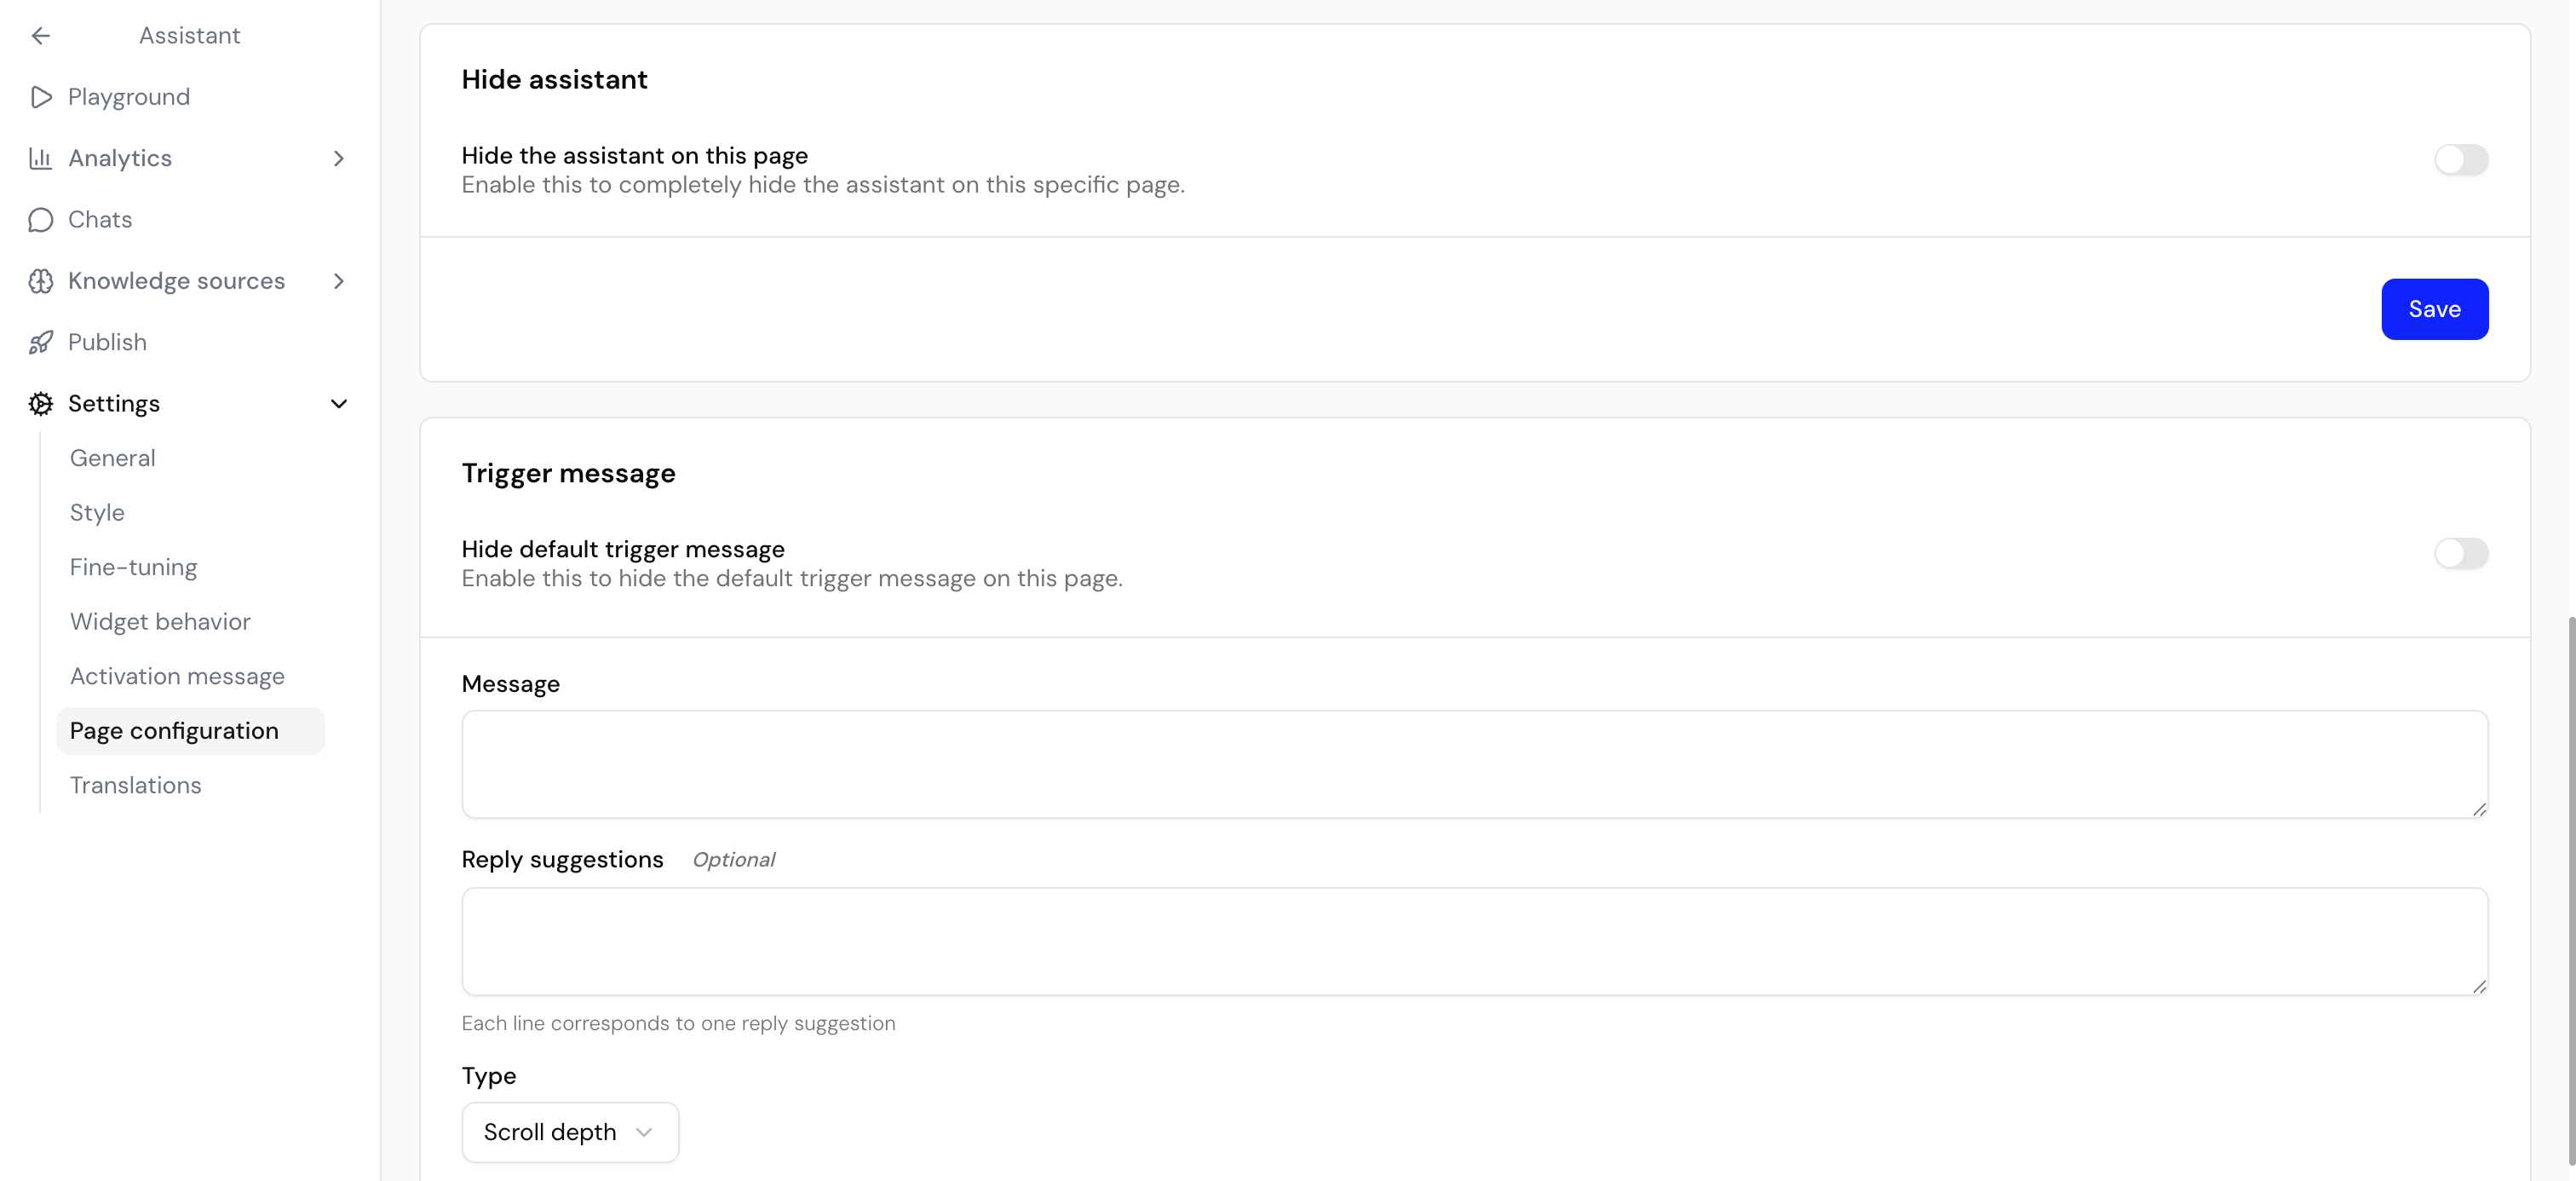Toggle Hide default trigger message switch
Image resolution: width=2576 pixels, height=1181 pixels.
tap(2461, 553)
